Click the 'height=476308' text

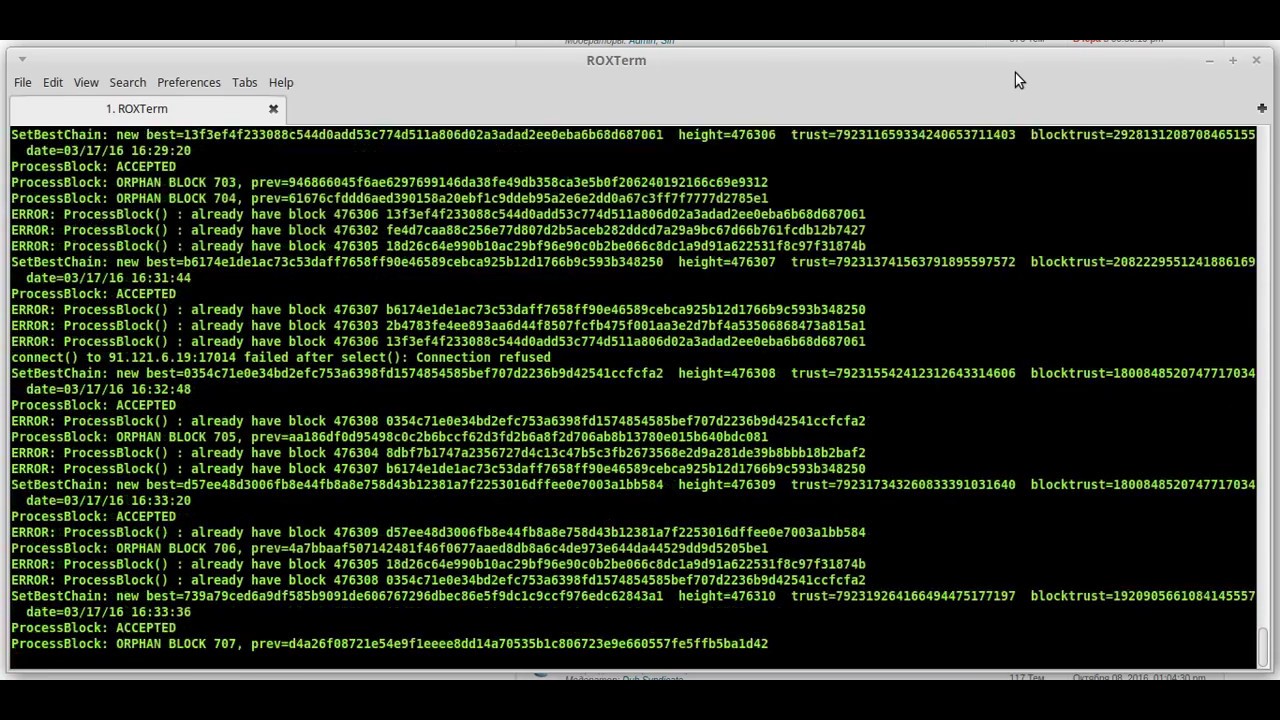tap(727, 373)
